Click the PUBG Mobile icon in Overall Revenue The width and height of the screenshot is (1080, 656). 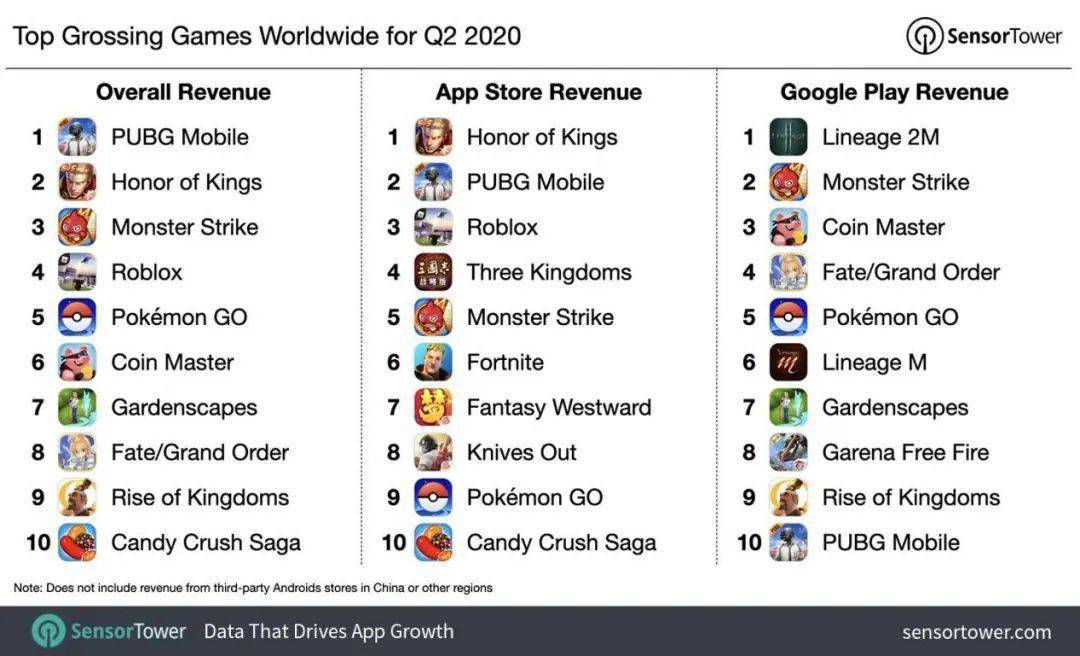[77, 137]
